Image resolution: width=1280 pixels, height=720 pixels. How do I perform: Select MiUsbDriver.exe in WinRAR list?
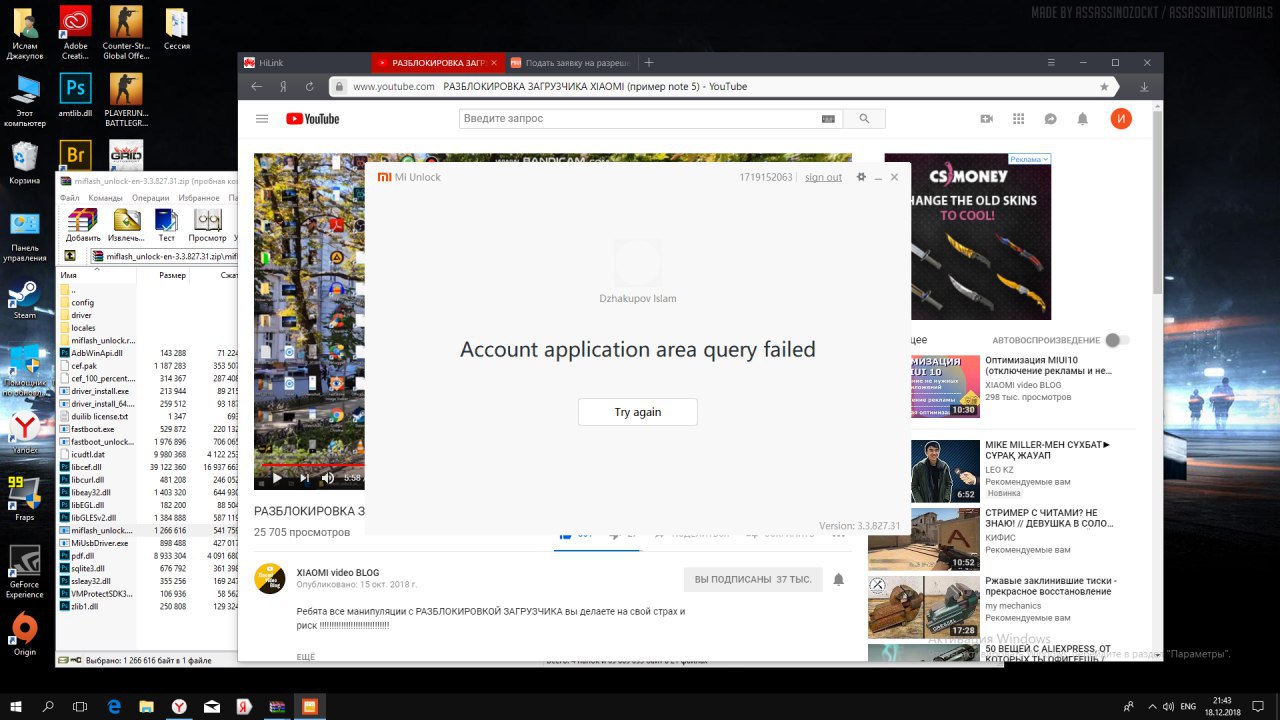[99, 543]
